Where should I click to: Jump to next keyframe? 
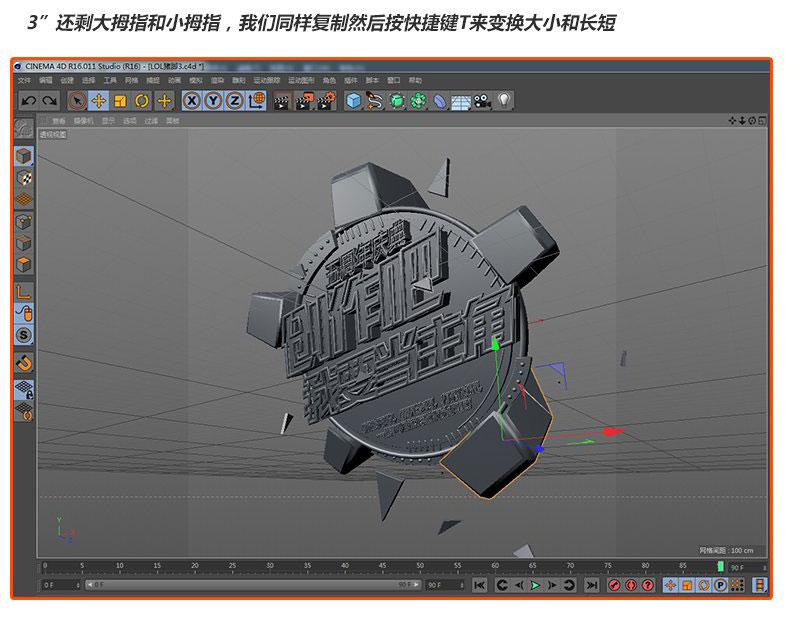click(569, 585)
